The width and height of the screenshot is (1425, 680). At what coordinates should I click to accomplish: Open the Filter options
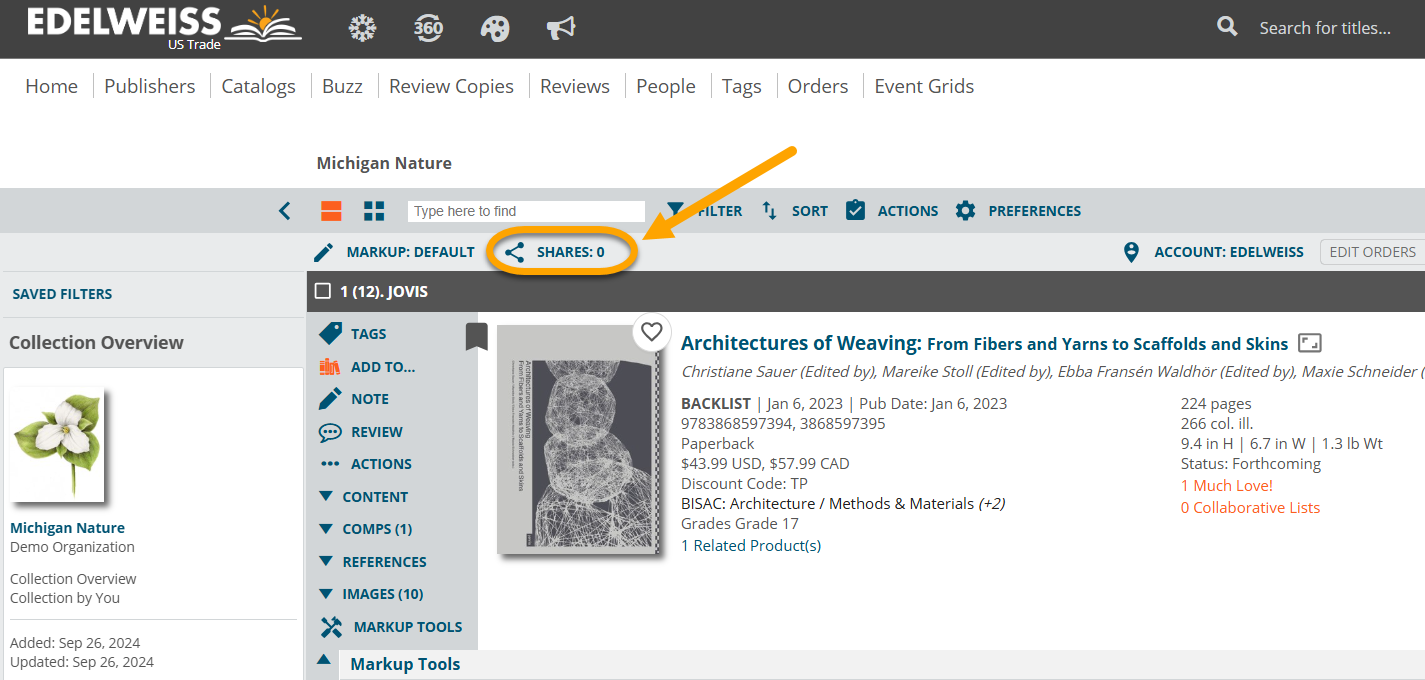[x=705, y=211]
